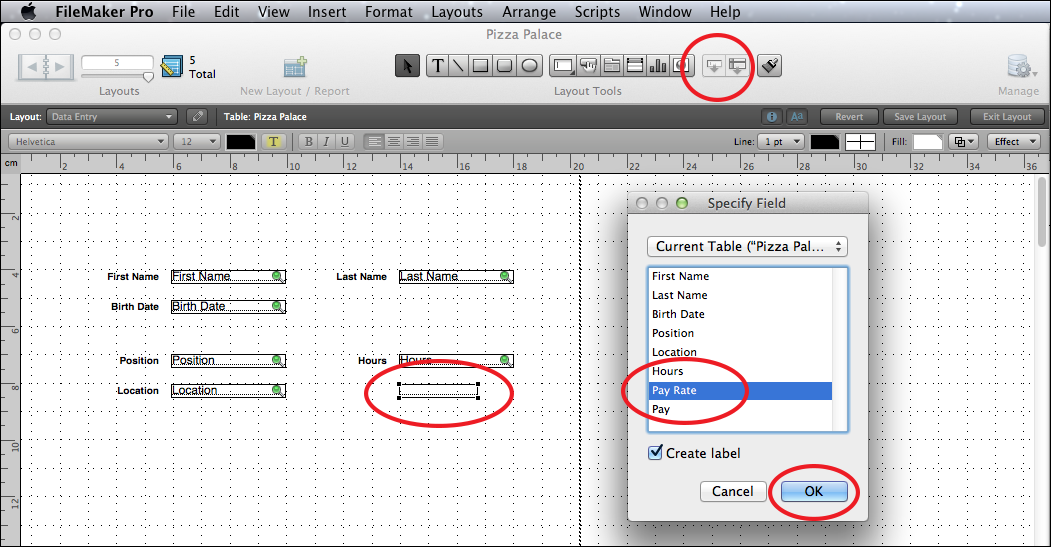This screenshot has height=547, width=1051.
Task: Click the highlight T text color button
Action: 273,141
